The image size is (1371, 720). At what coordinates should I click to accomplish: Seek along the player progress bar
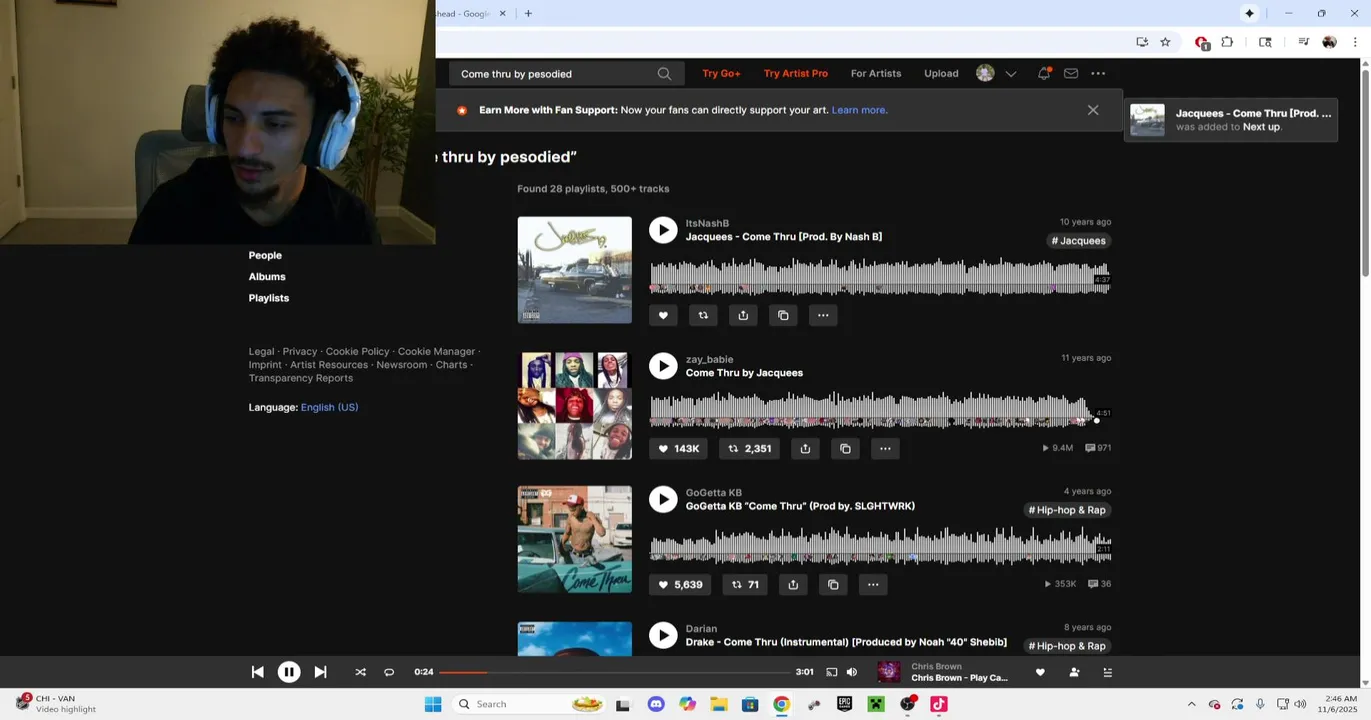coord(614,673)
